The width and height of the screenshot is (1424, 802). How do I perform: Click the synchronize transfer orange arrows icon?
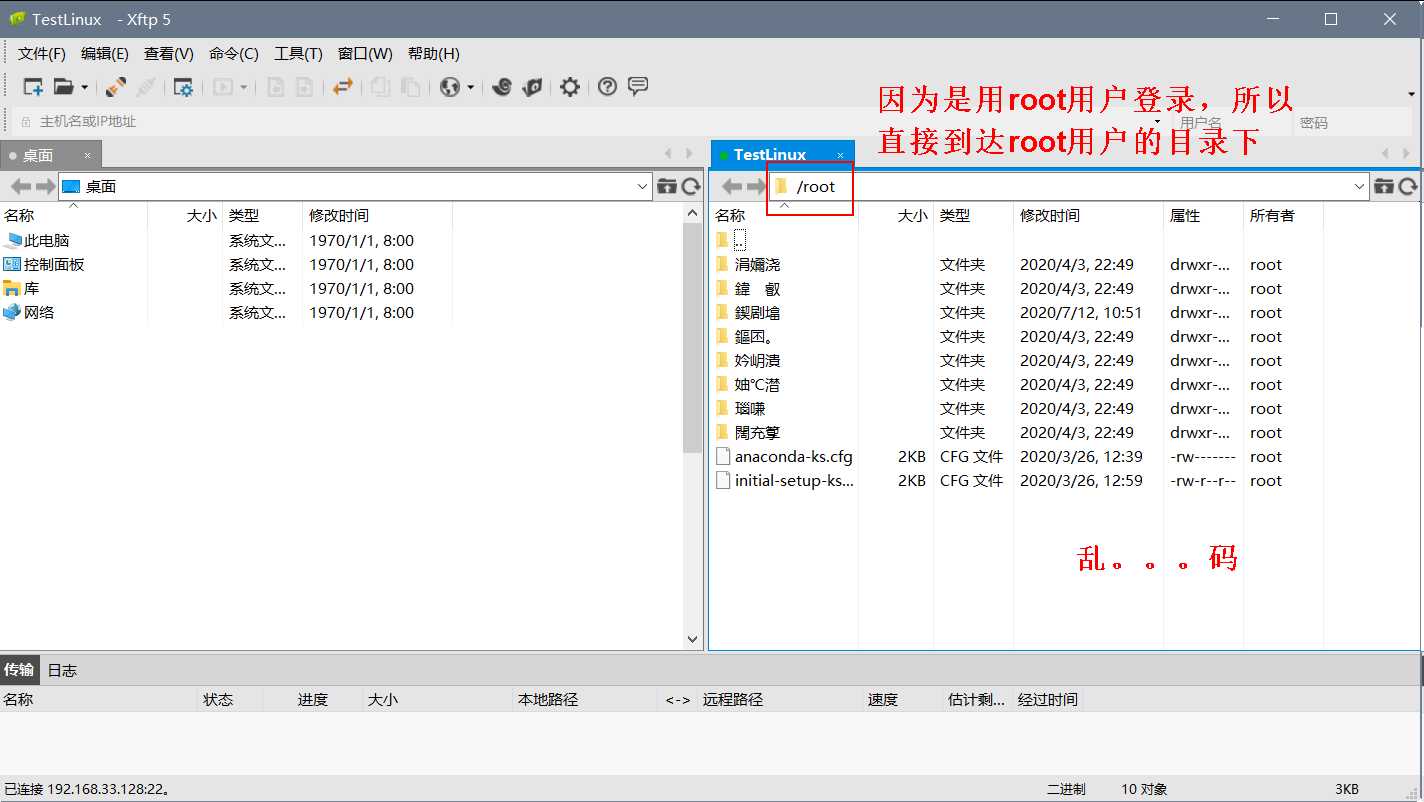pyautogui.click(x=343, y=87)
